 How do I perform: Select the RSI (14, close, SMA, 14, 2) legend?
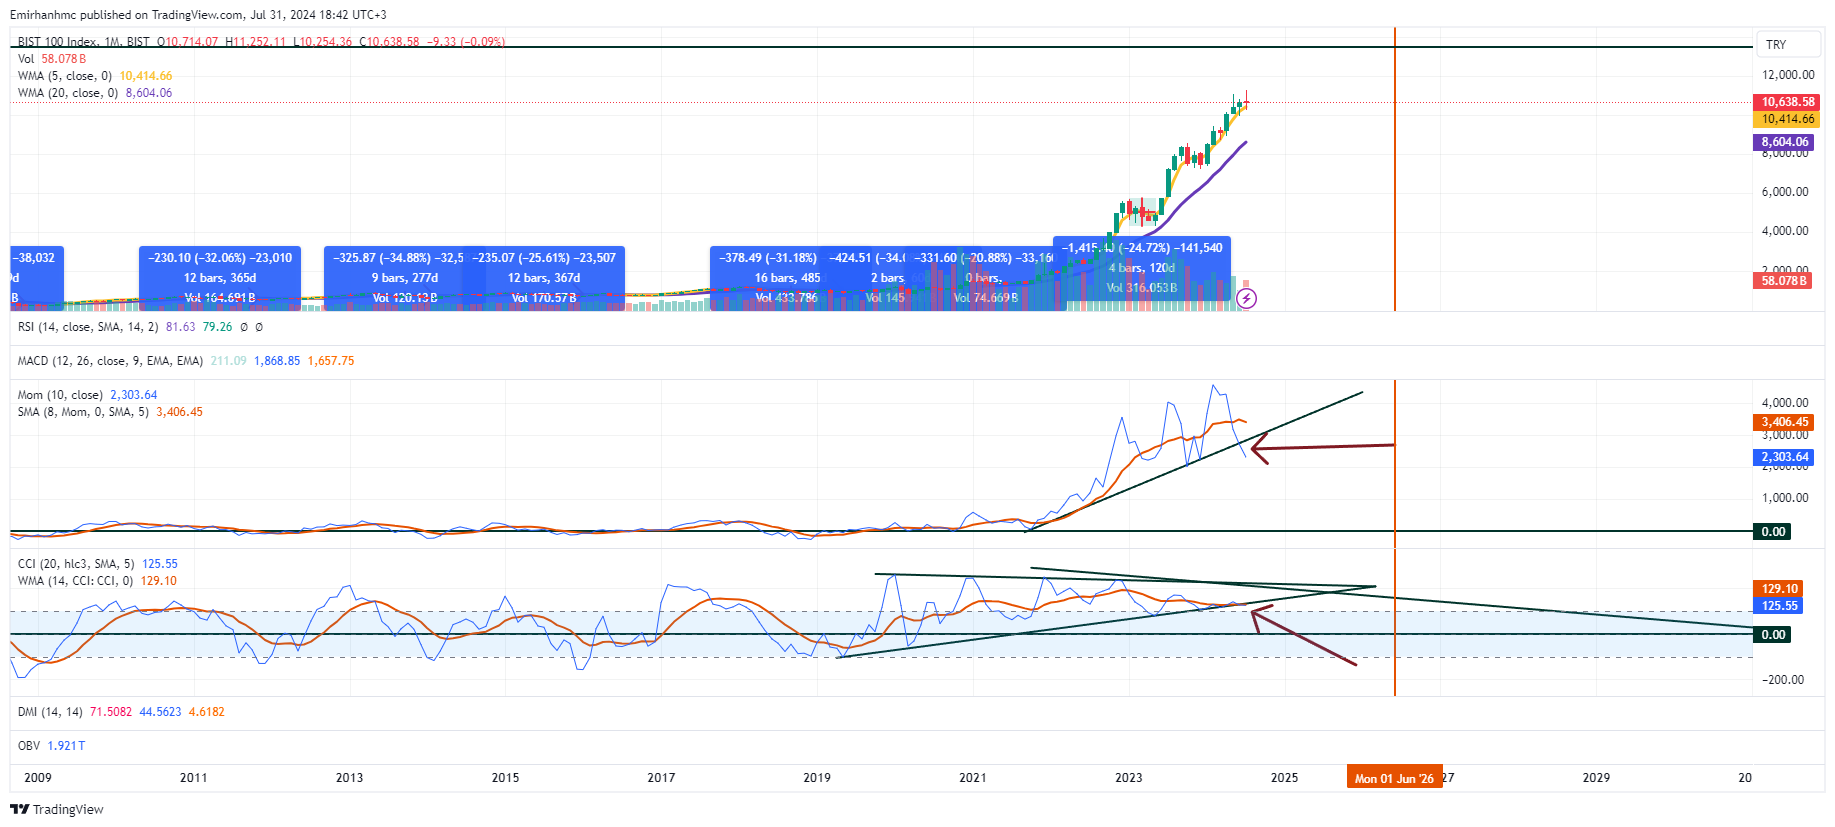pos(140,327)
